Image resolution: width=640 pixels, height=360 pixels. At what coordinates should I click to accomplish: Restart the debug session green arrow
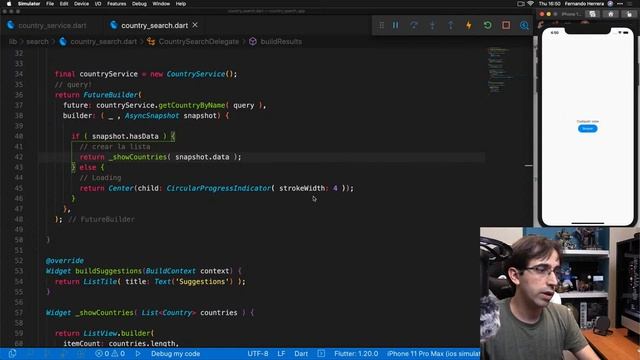pos(487,25)
